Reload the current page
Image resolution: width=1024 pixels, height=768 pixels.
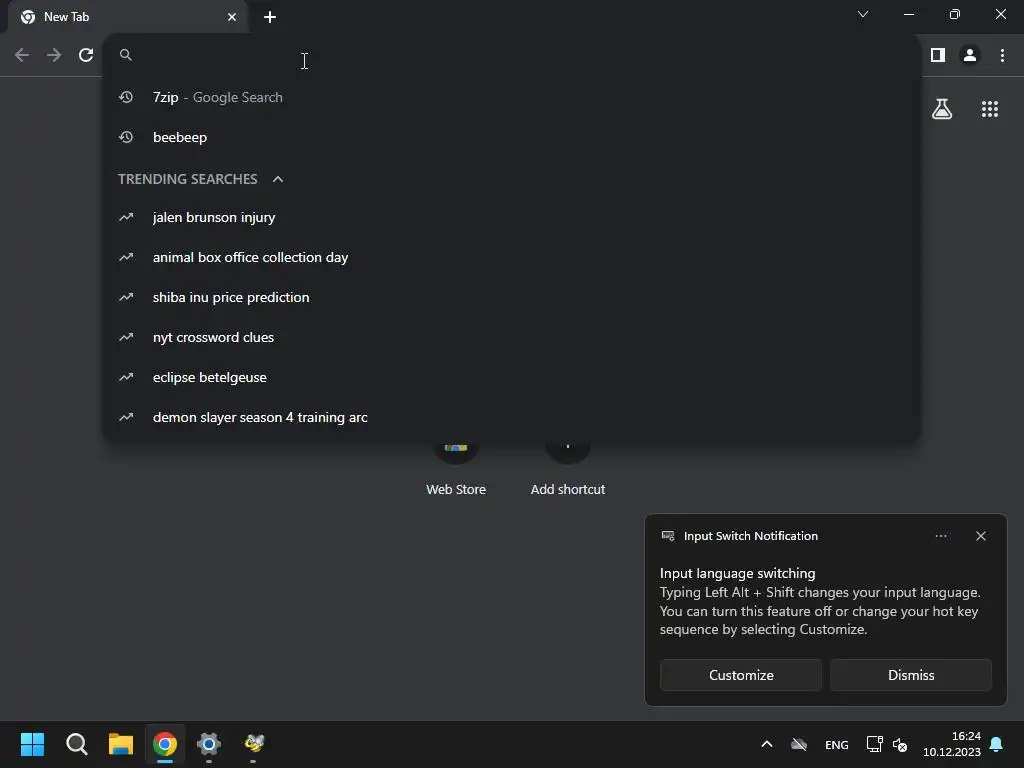[86, 56]
